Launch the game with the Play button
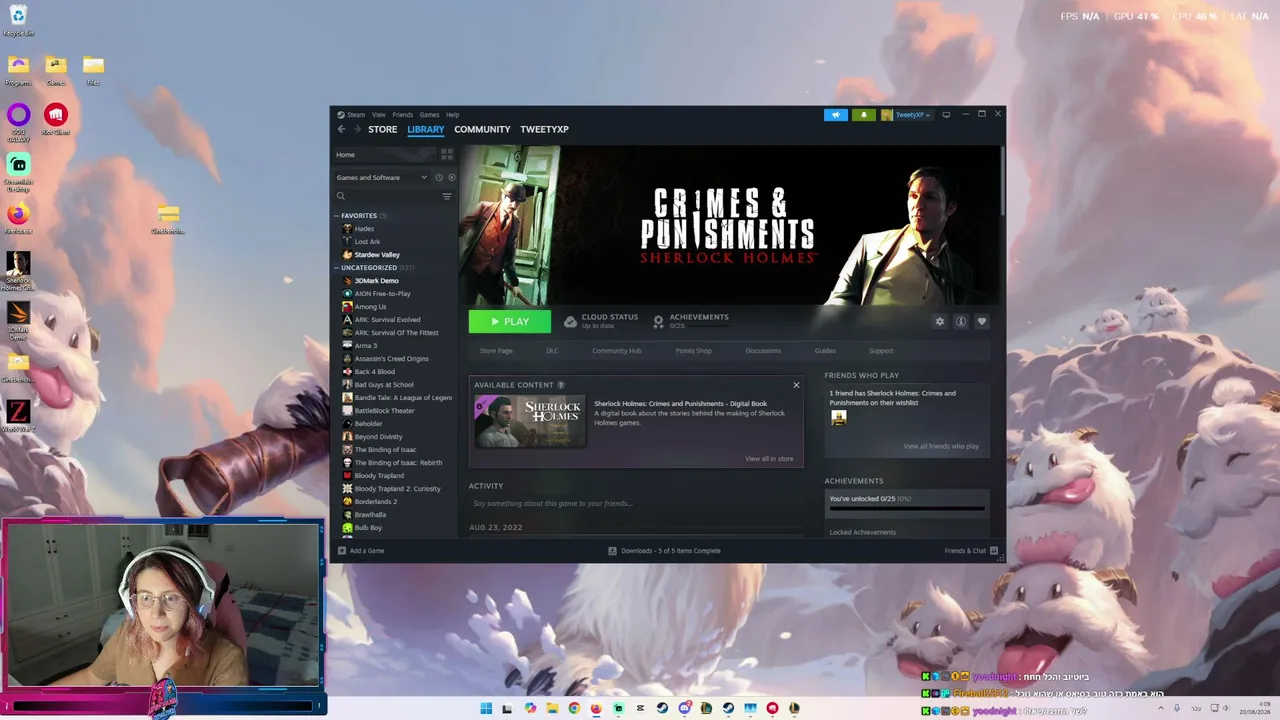The image size is (1280, 720). coord(510,321)
